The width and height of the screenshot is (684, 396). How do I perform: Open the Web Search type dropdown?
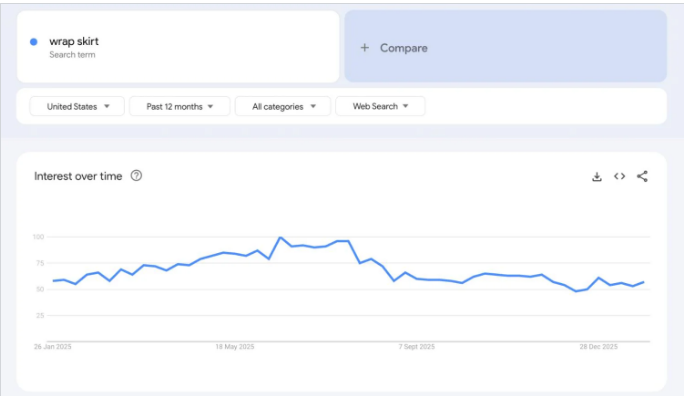(x=380, y=106)
